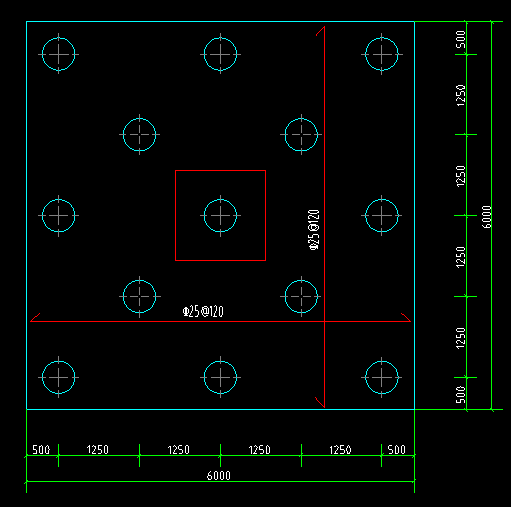Click vertical 1250 dimension just below top 500
This screenshot has height=507, width=511.
click(x=461, y=95)
